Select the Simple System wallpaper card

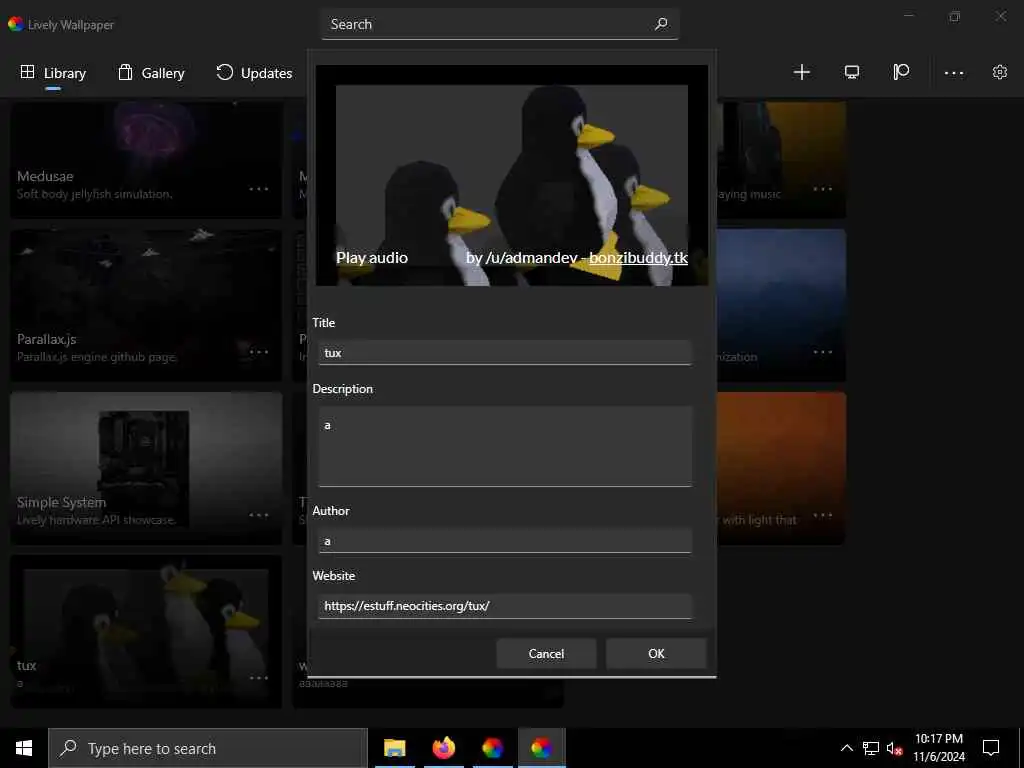[x=146, y=468]
